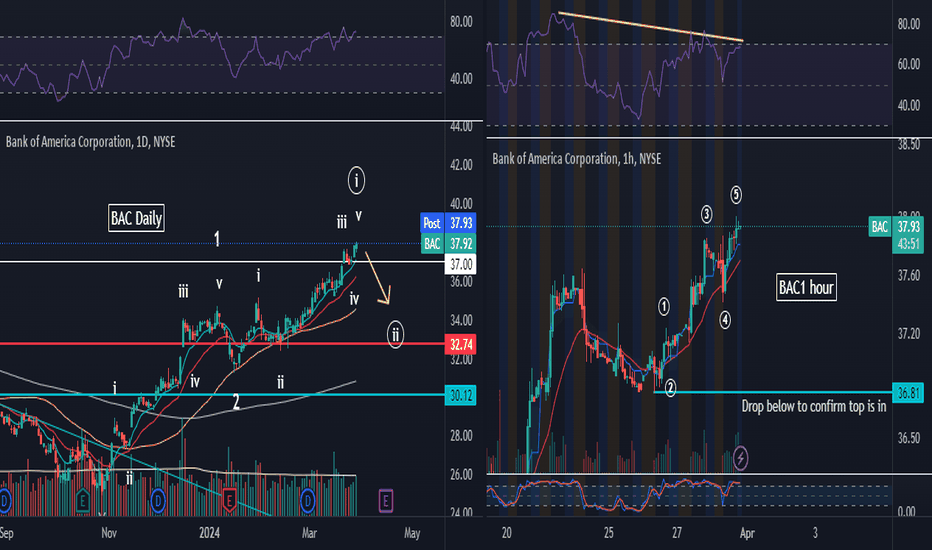Click the 38.50 price axis value on hourly chart

click(x=909, y=144)
